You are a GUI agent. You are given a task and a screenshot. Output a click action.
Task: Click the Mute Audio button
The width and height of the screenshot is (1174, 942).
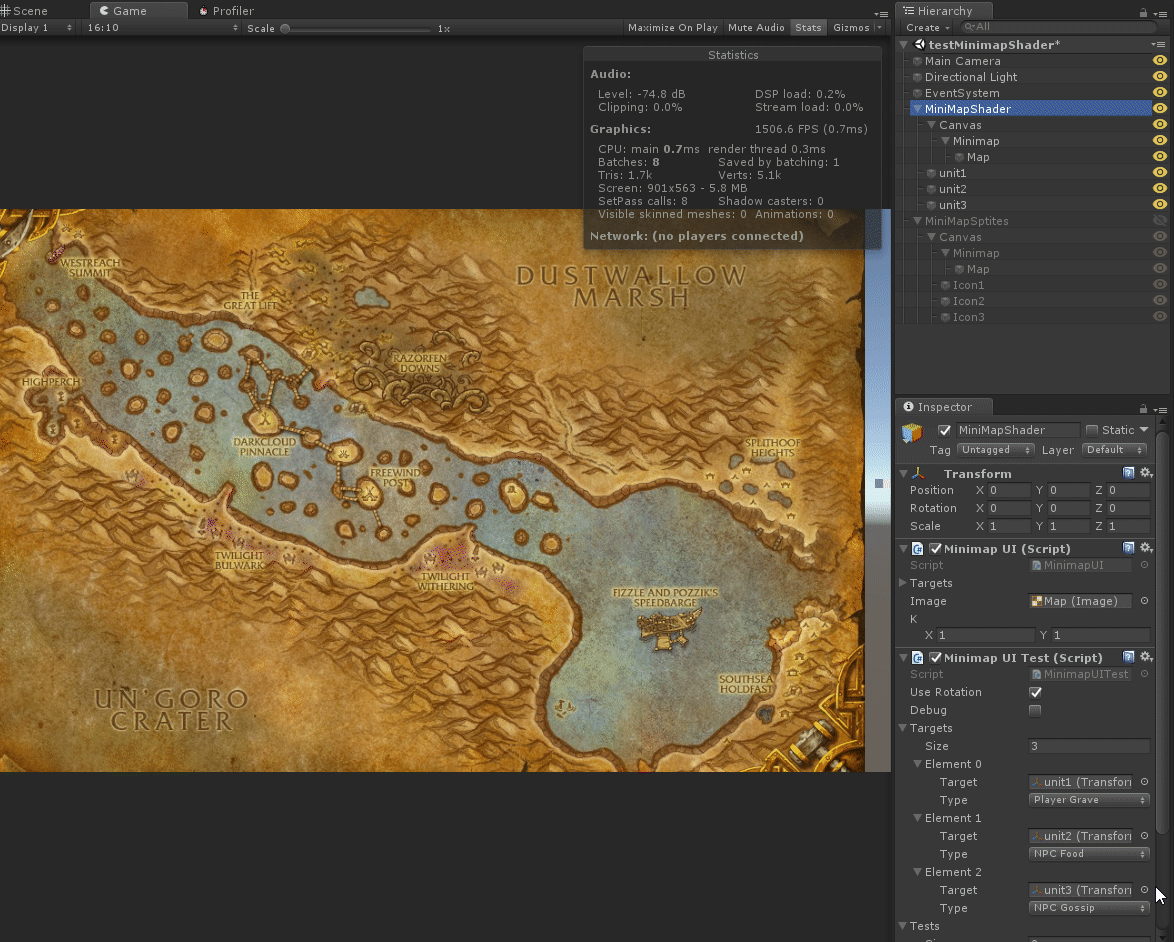pyautogui.click(x=756, y=28)
